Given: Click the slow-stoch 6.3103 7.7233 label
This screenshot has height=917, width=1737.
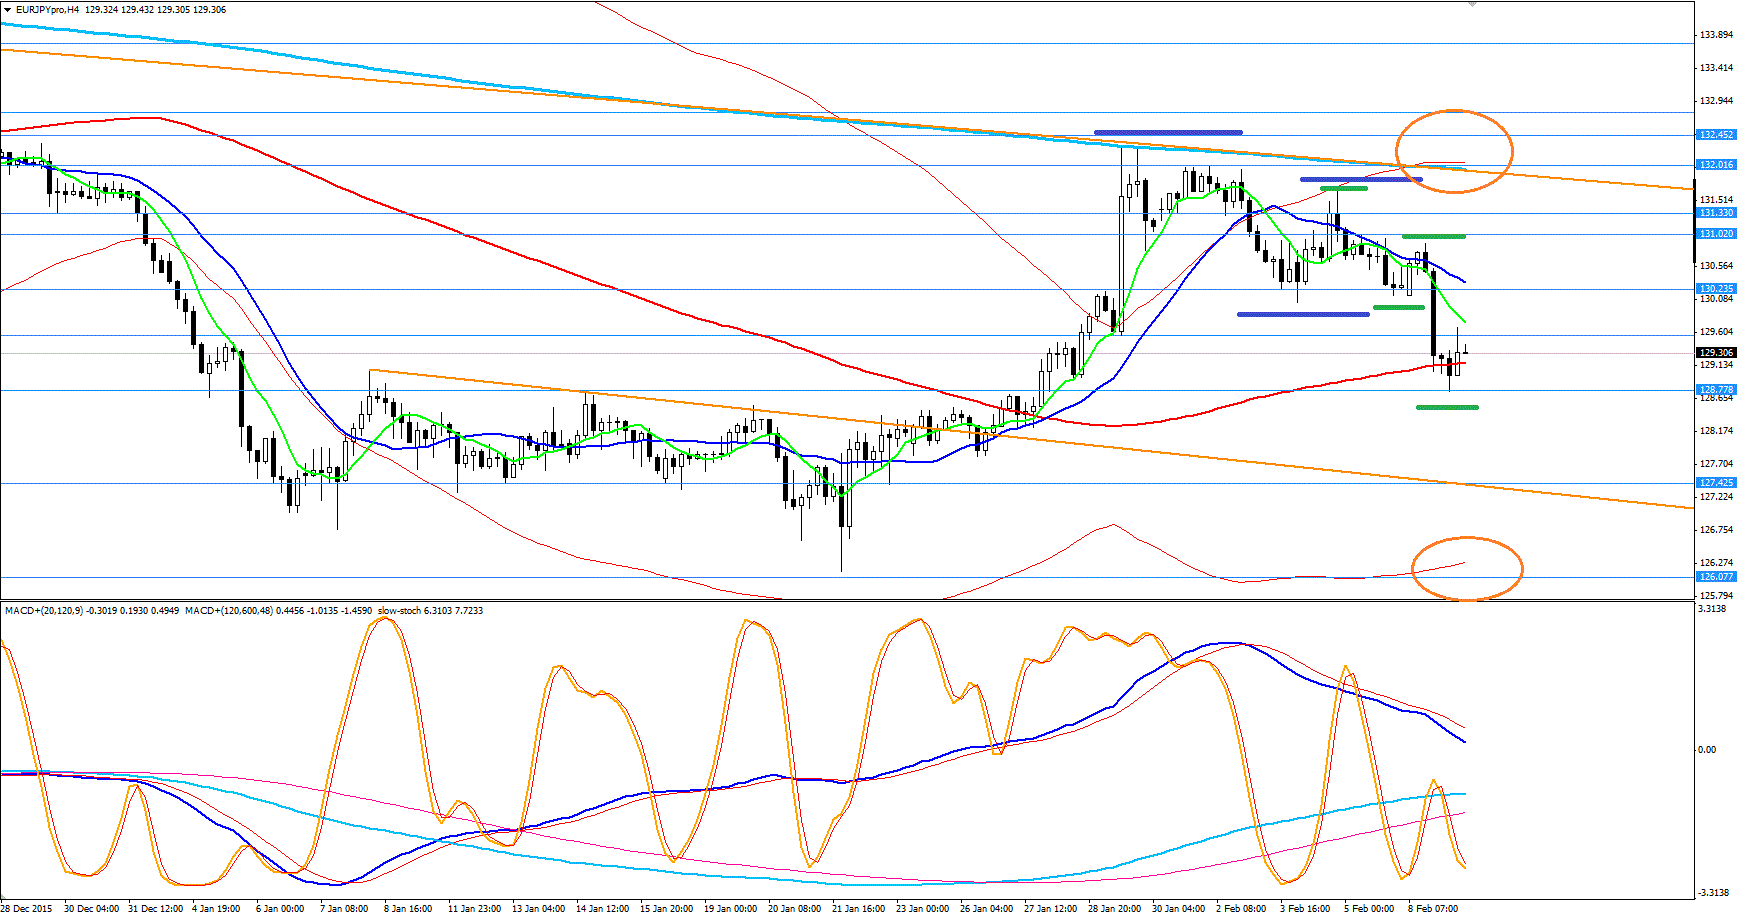Looking at the screenshot, I should point(430,610).
